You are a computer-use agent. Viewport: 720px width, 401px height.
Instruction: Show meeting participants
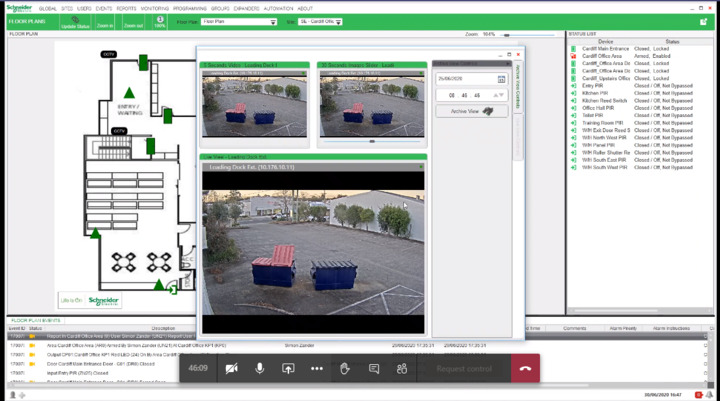pyautogui.click(x=402, y=368)
